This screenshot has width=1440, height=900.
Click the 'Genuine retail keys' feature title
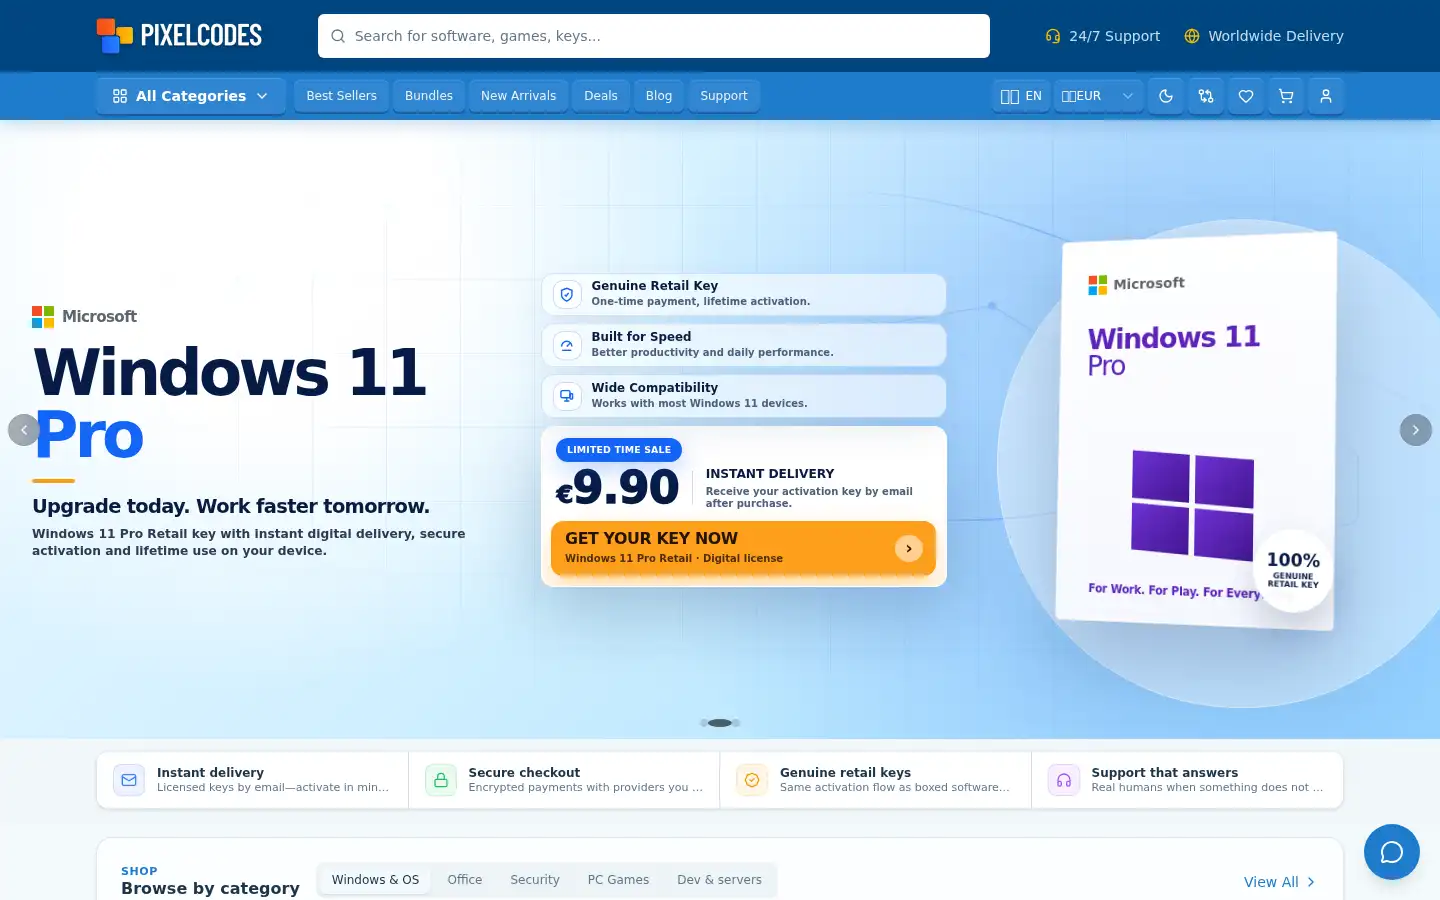click(x=845, y=773)
